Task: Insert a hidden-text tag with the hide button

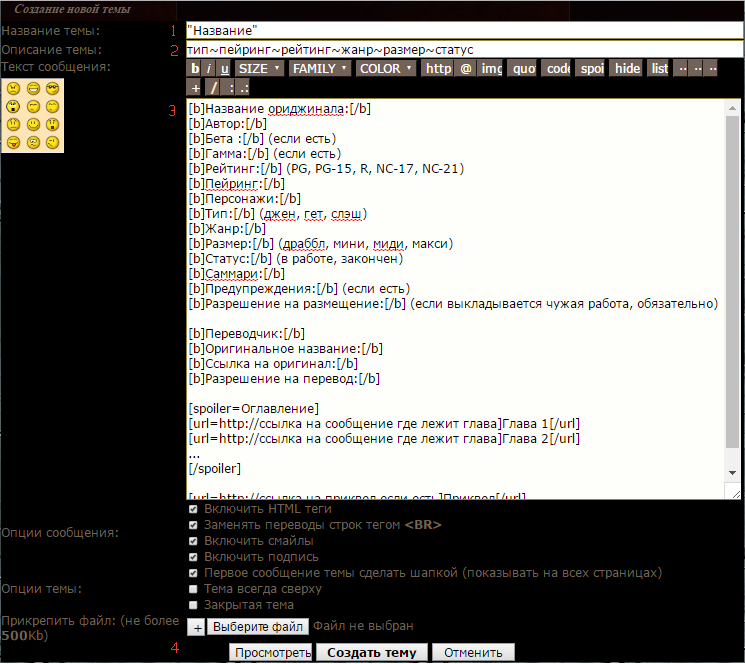Action: pyautogui.click(x=627, y=69)
